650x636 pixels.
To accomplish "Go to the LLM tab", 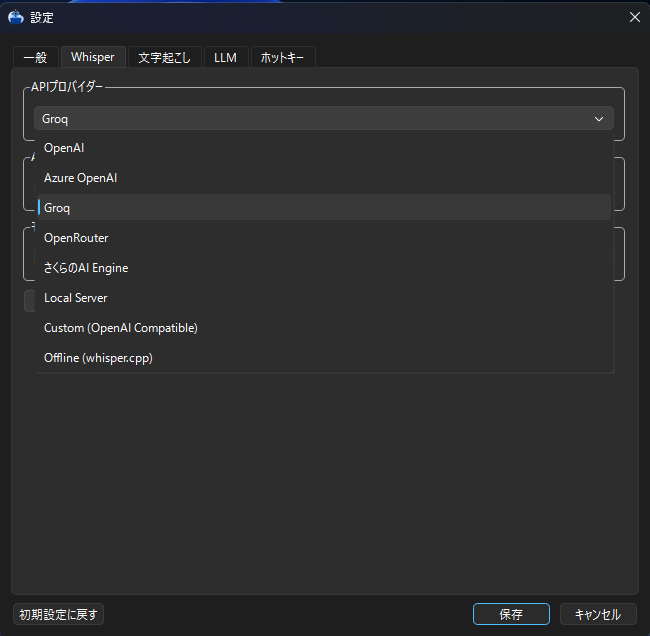I will 225,58.
